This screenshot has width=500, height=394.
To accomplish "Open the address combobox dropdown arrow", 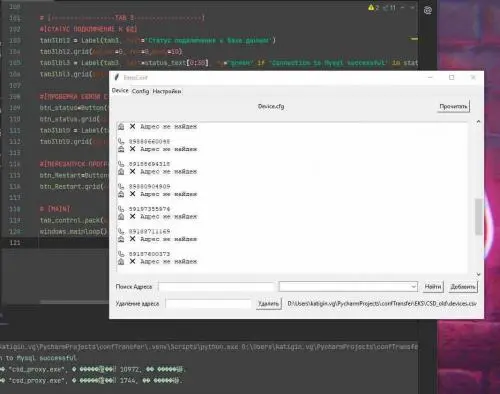I will [x=413, y=287].
